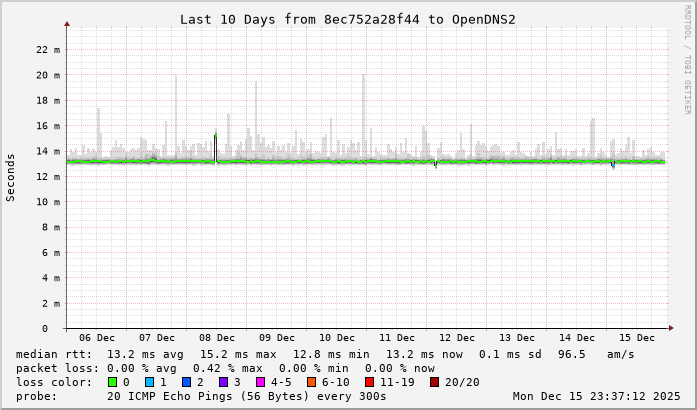The image size is (697, 410).
Task: Select the purple loss 3 legend swatch
Action: (223, 382)
